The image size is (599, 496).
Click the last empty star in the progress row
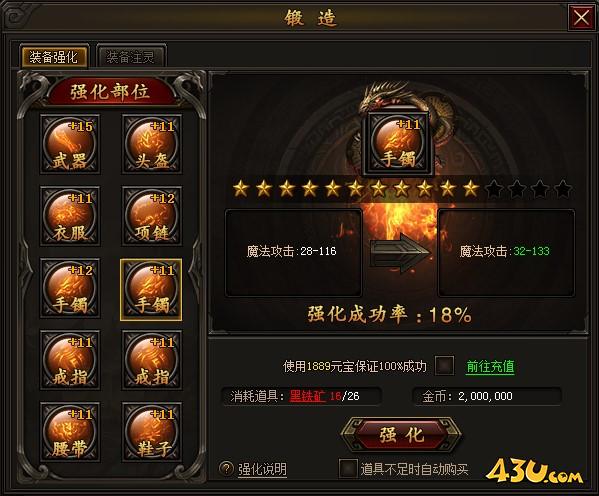pyautogui.click(x=563, y=189)
